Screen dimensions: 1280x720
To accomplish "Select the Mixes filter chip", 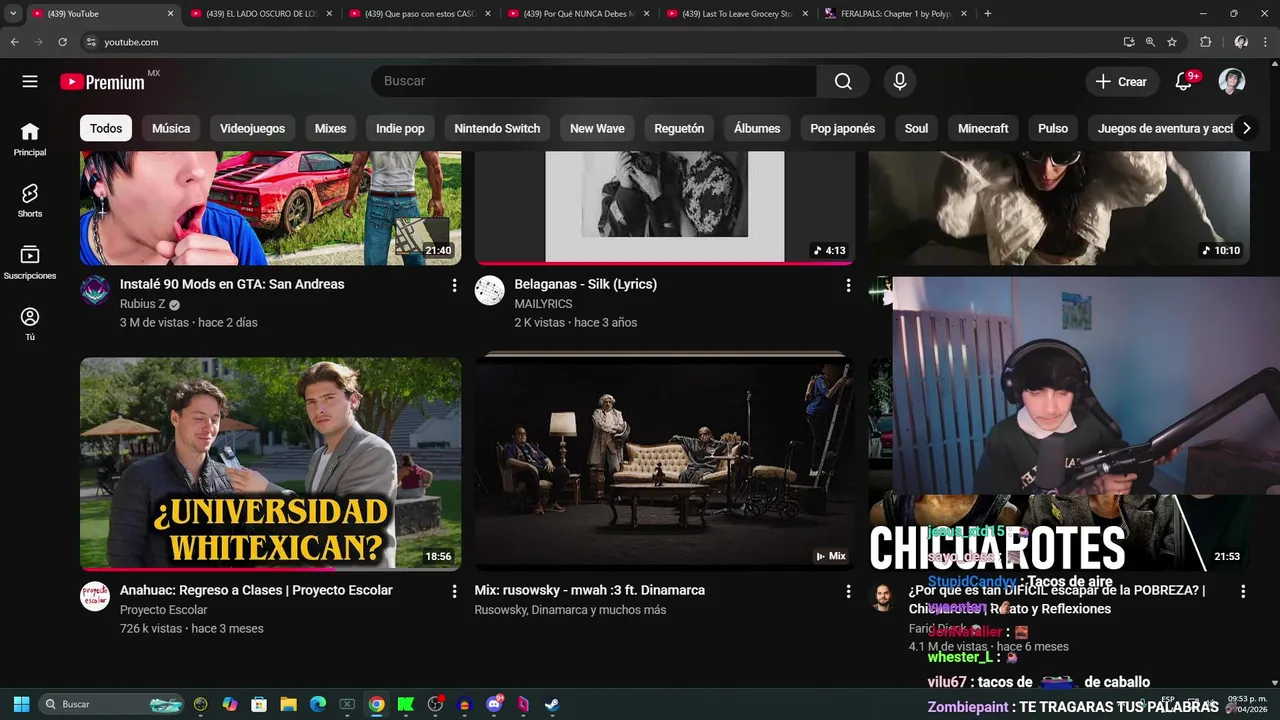I will pos(330,128).
